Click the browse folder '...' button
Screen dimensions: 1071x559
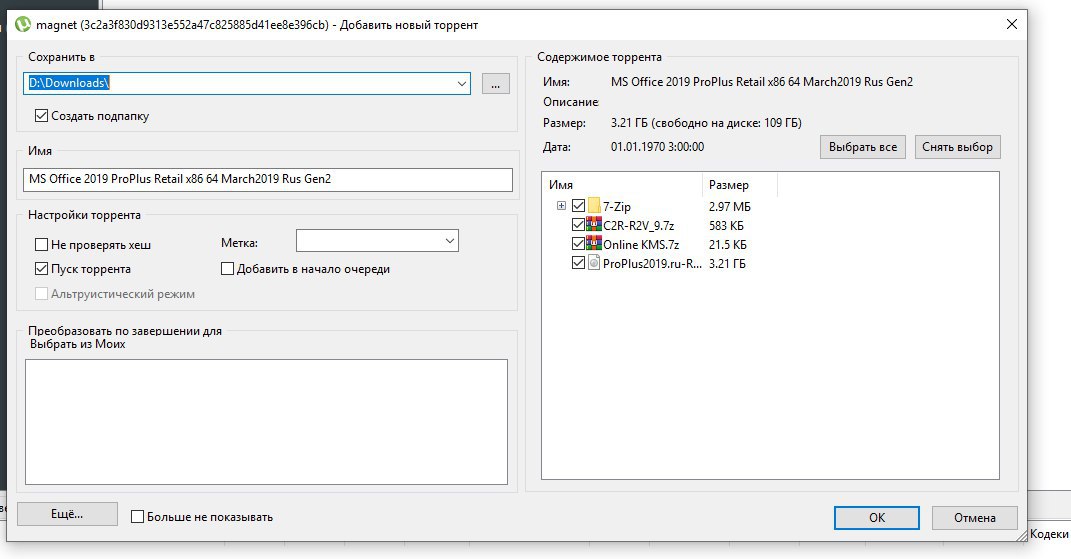[x=496, y=84]
